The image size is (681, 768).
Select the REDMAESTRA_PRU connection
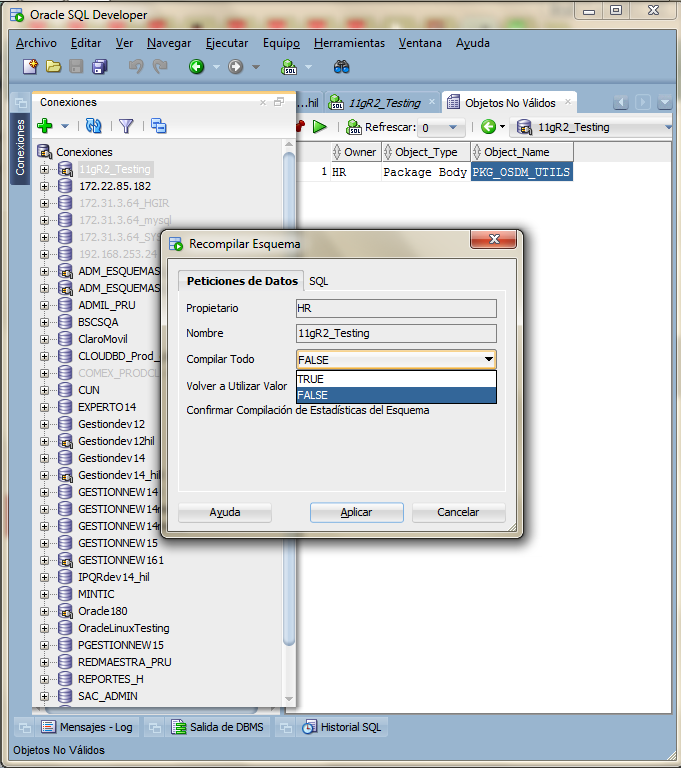click(x=124, y=662)
